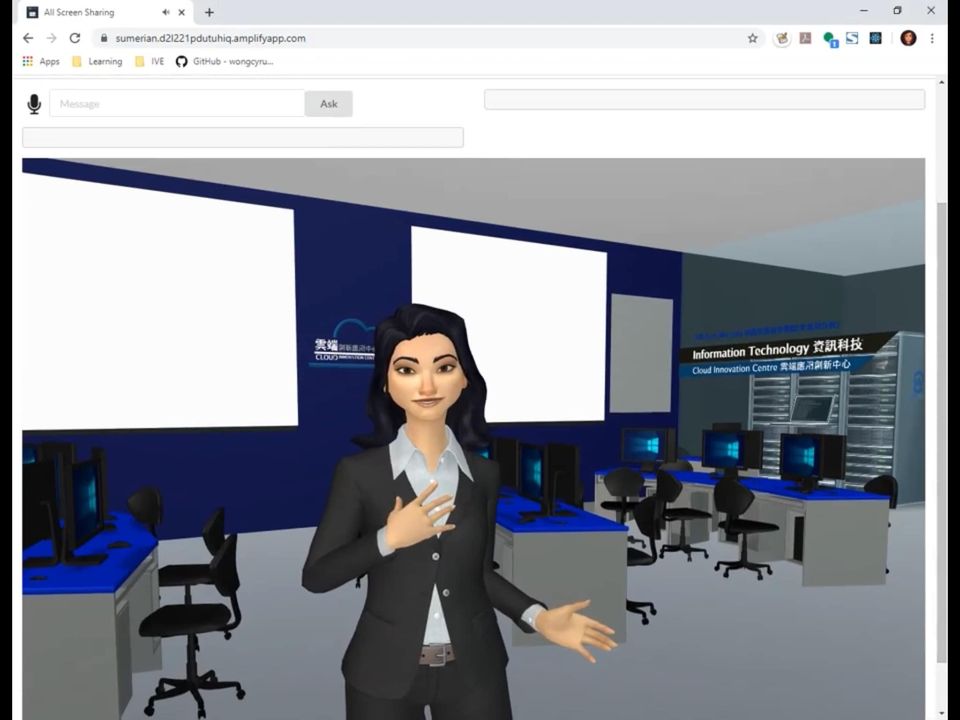Open a new browser tab
The image size is (960, 720).
tap(209, 12)
